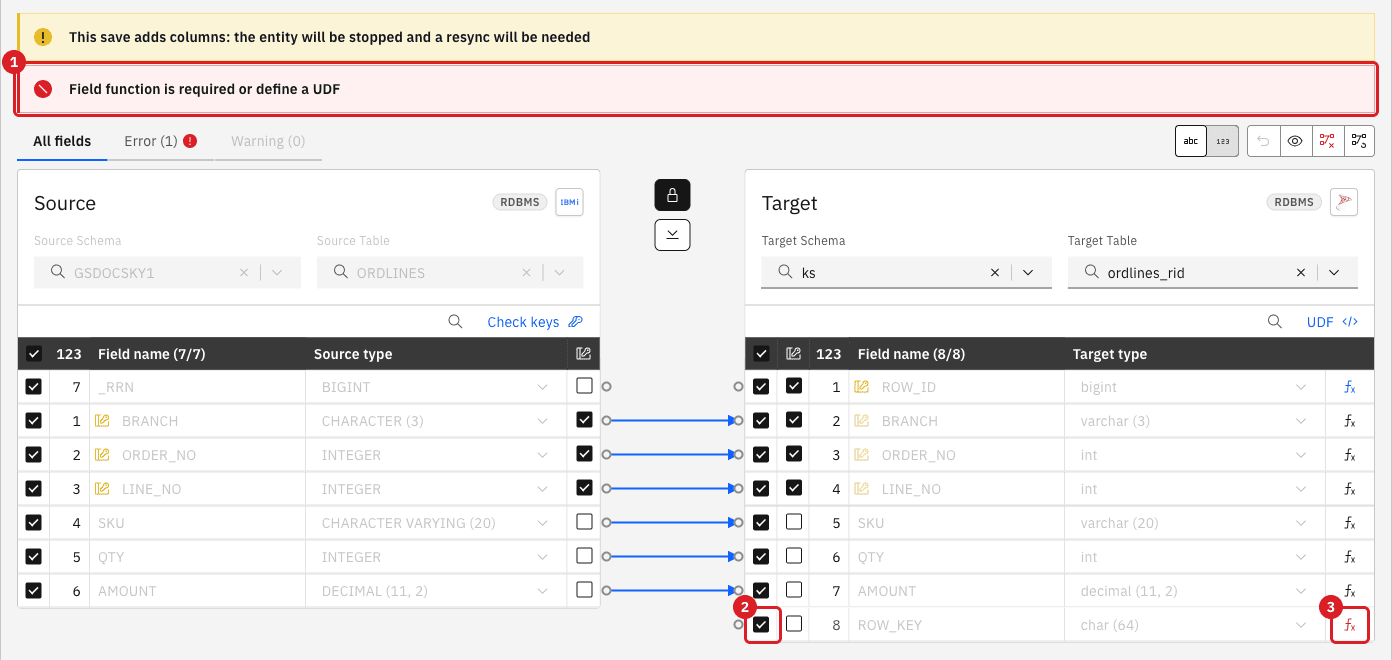Image resolution: width=1392 pixels, height=660 pixels.
Task: Check the key checkbox for target ROW_KEY
Action: [794, 624]
